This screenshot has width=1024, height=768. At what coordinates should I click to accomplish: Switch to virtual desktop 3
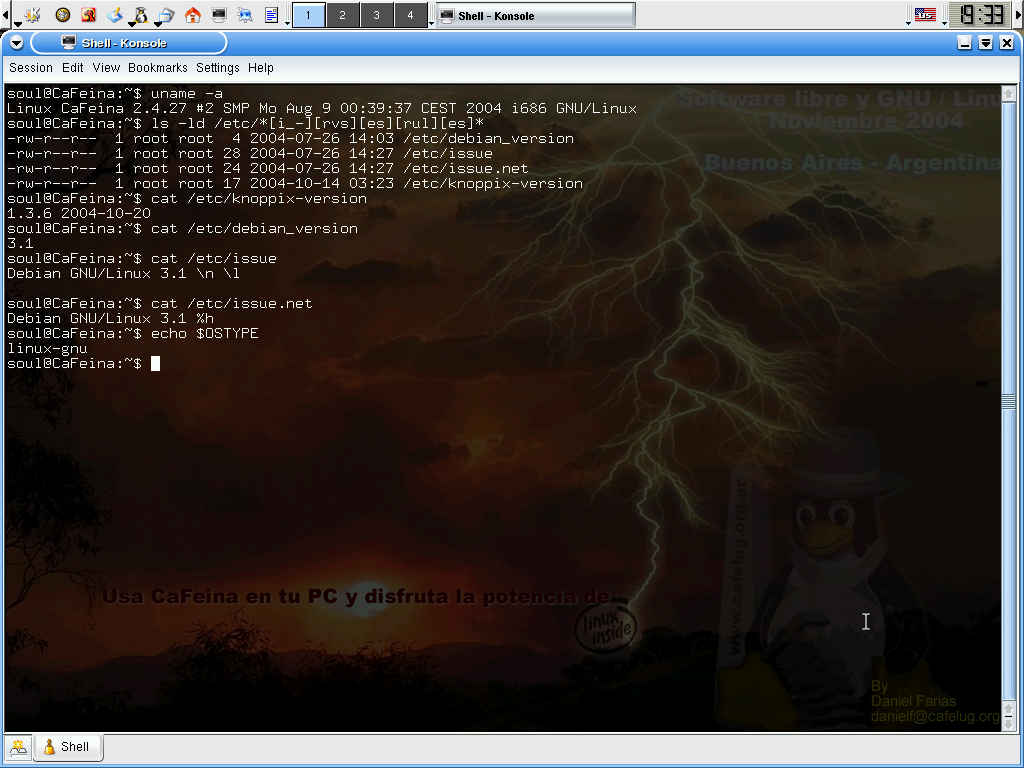[x=376, y=15]
